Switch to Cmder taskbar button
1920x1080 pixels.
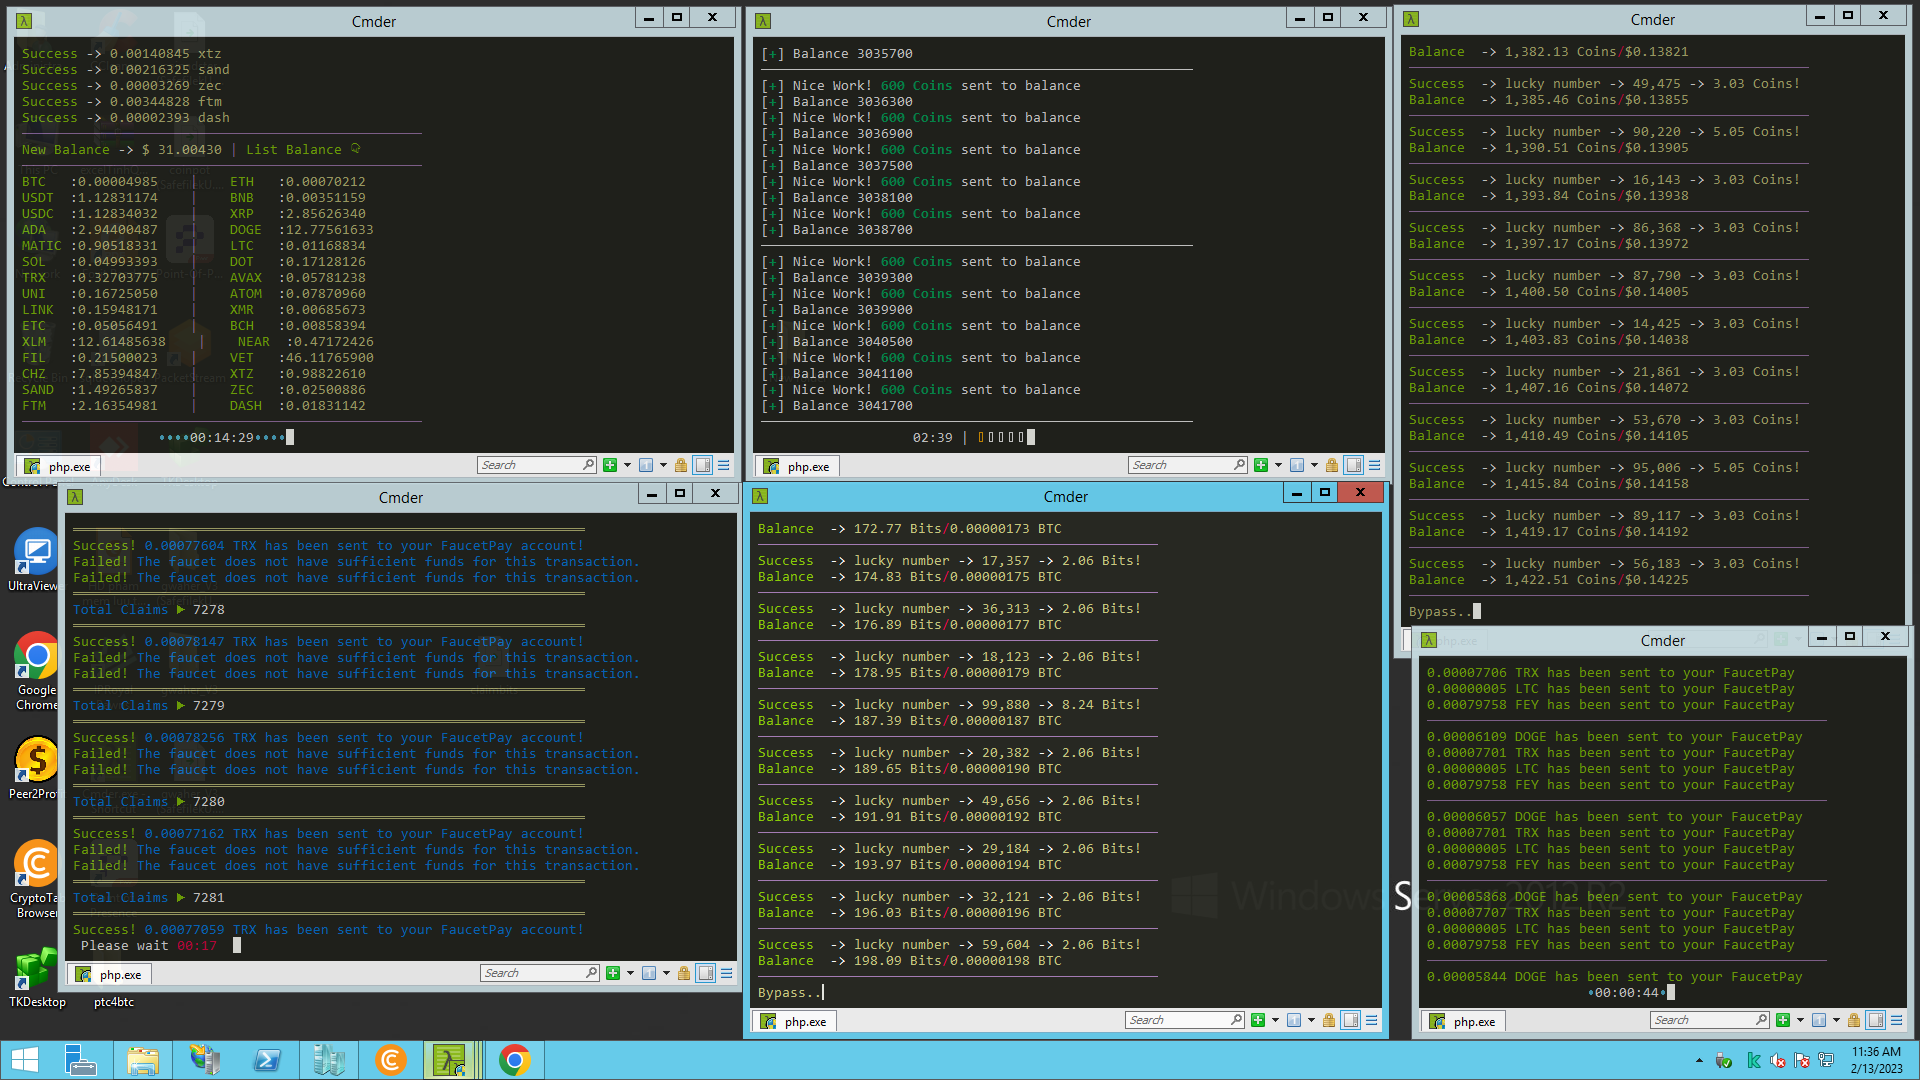(x=450, y=1060)
